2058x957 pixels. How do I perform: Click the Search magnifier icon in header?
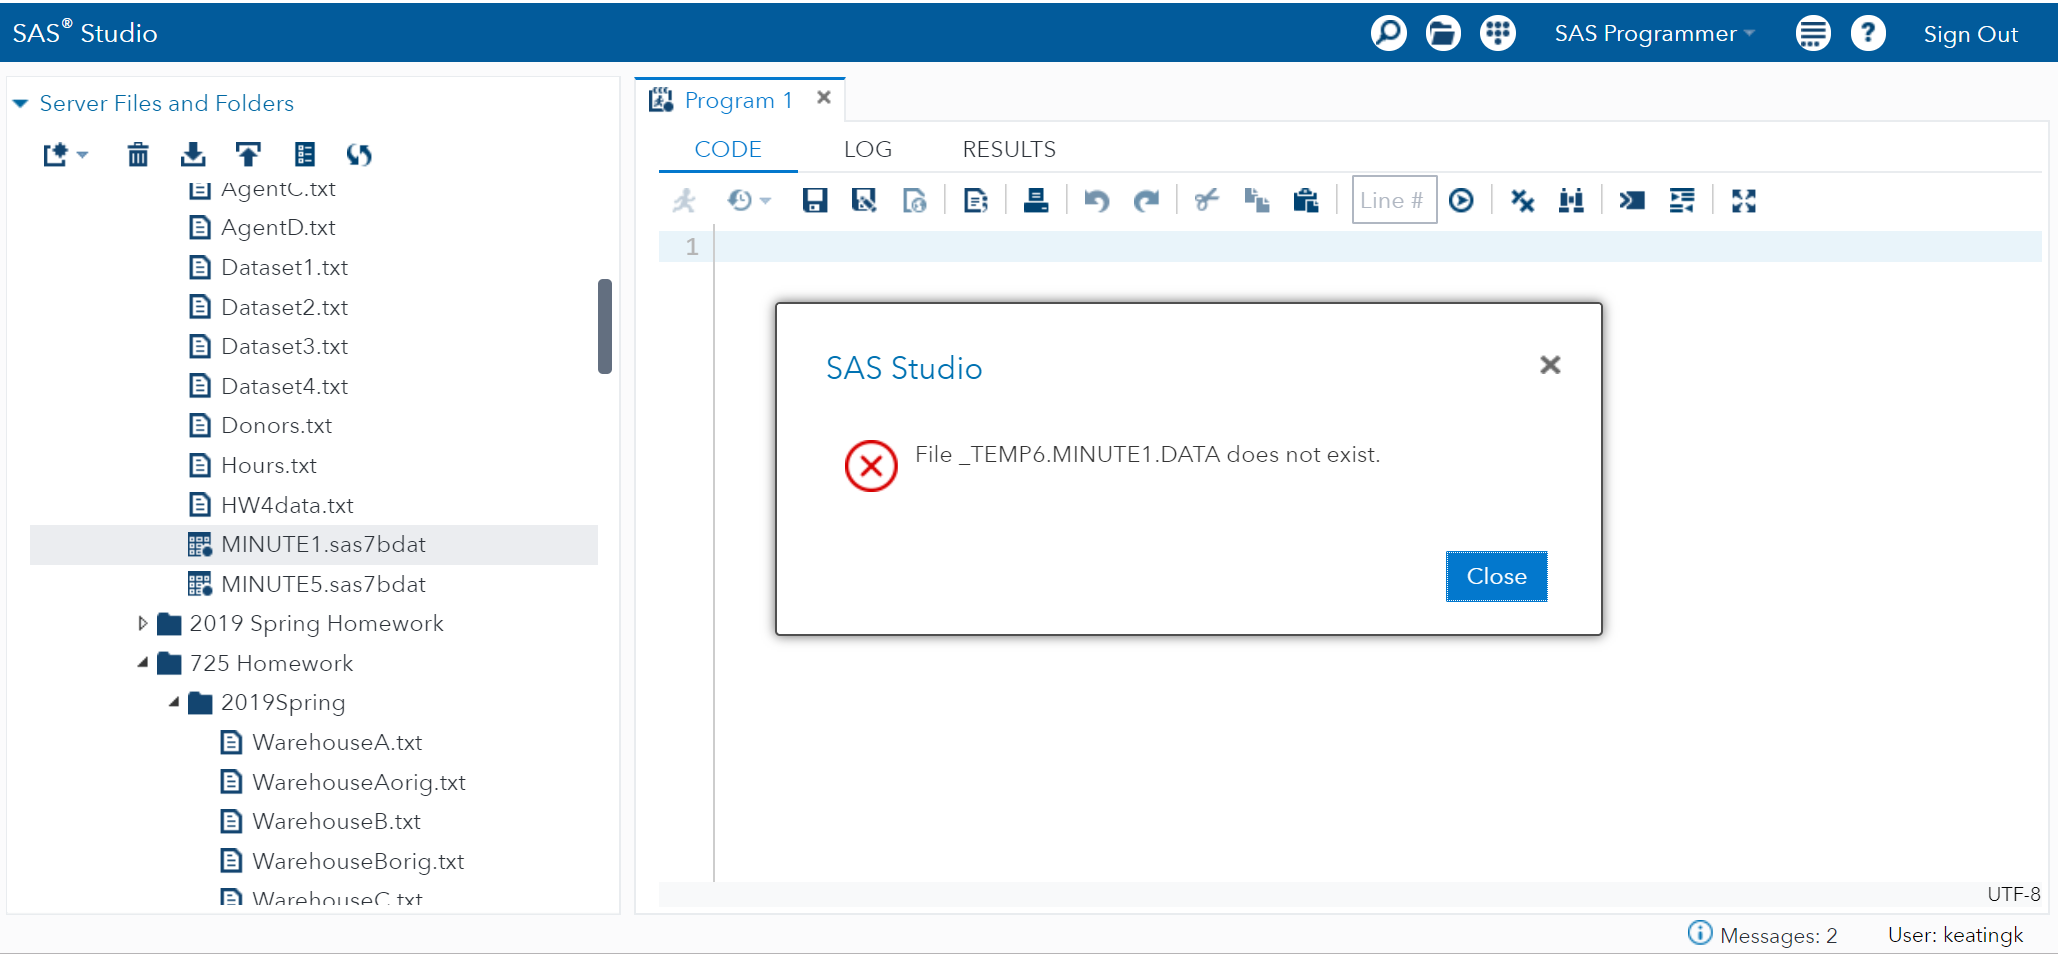coord(1388,33)
